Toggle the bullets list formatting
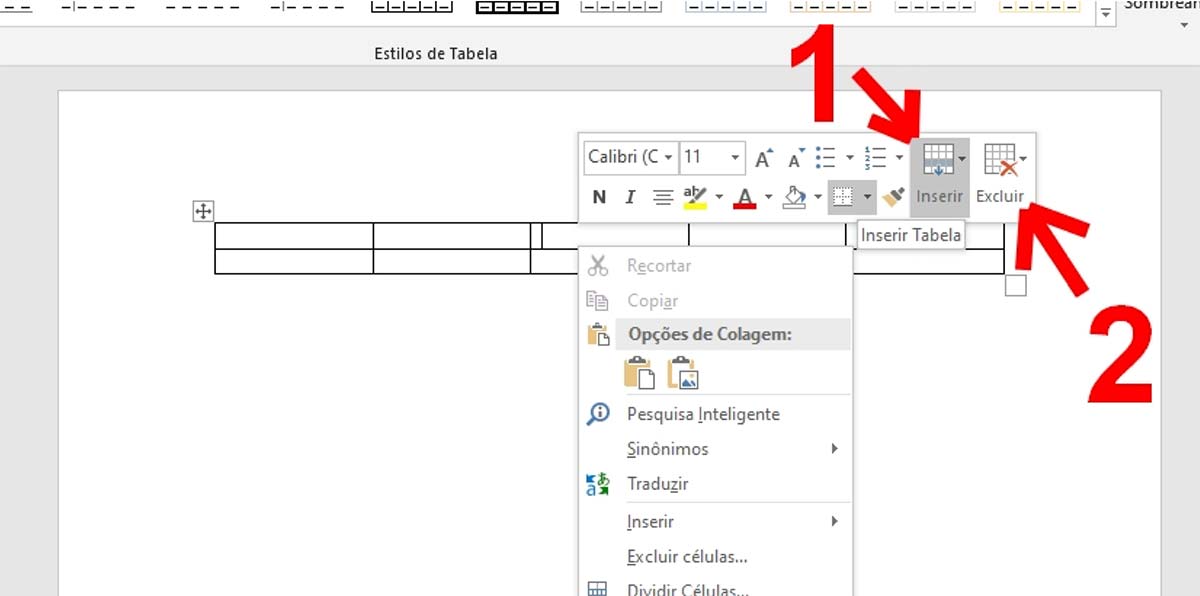This screenshot has width=1200, height=596. 826,157
